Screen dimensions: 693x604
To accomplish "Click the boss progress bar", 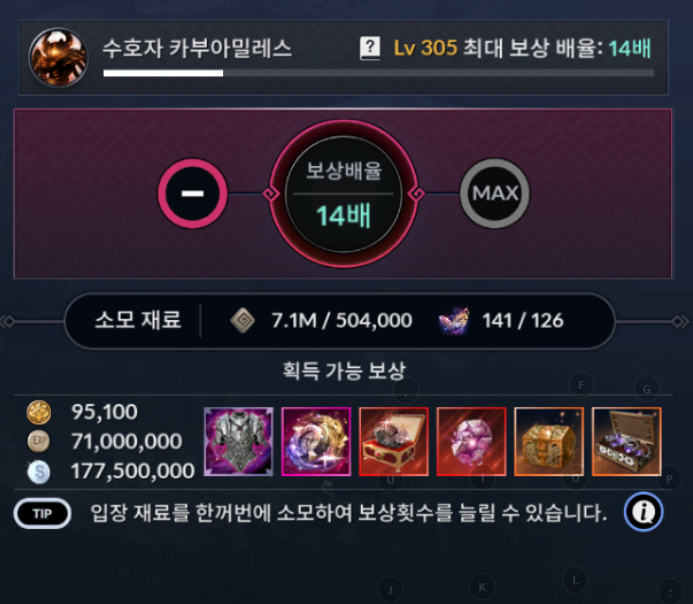I will tap(378, 73).
